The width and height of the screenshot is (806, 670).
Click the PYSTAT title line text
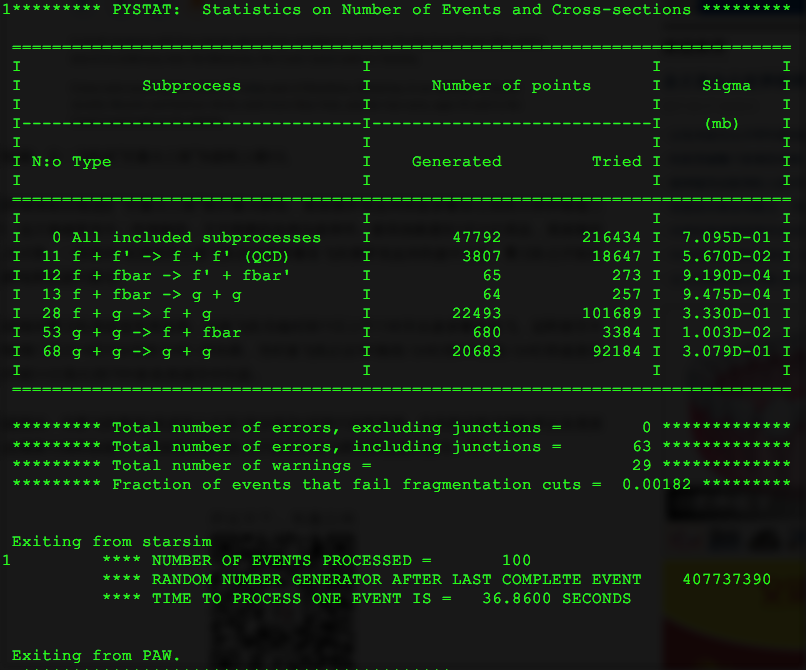click(396, 10)
